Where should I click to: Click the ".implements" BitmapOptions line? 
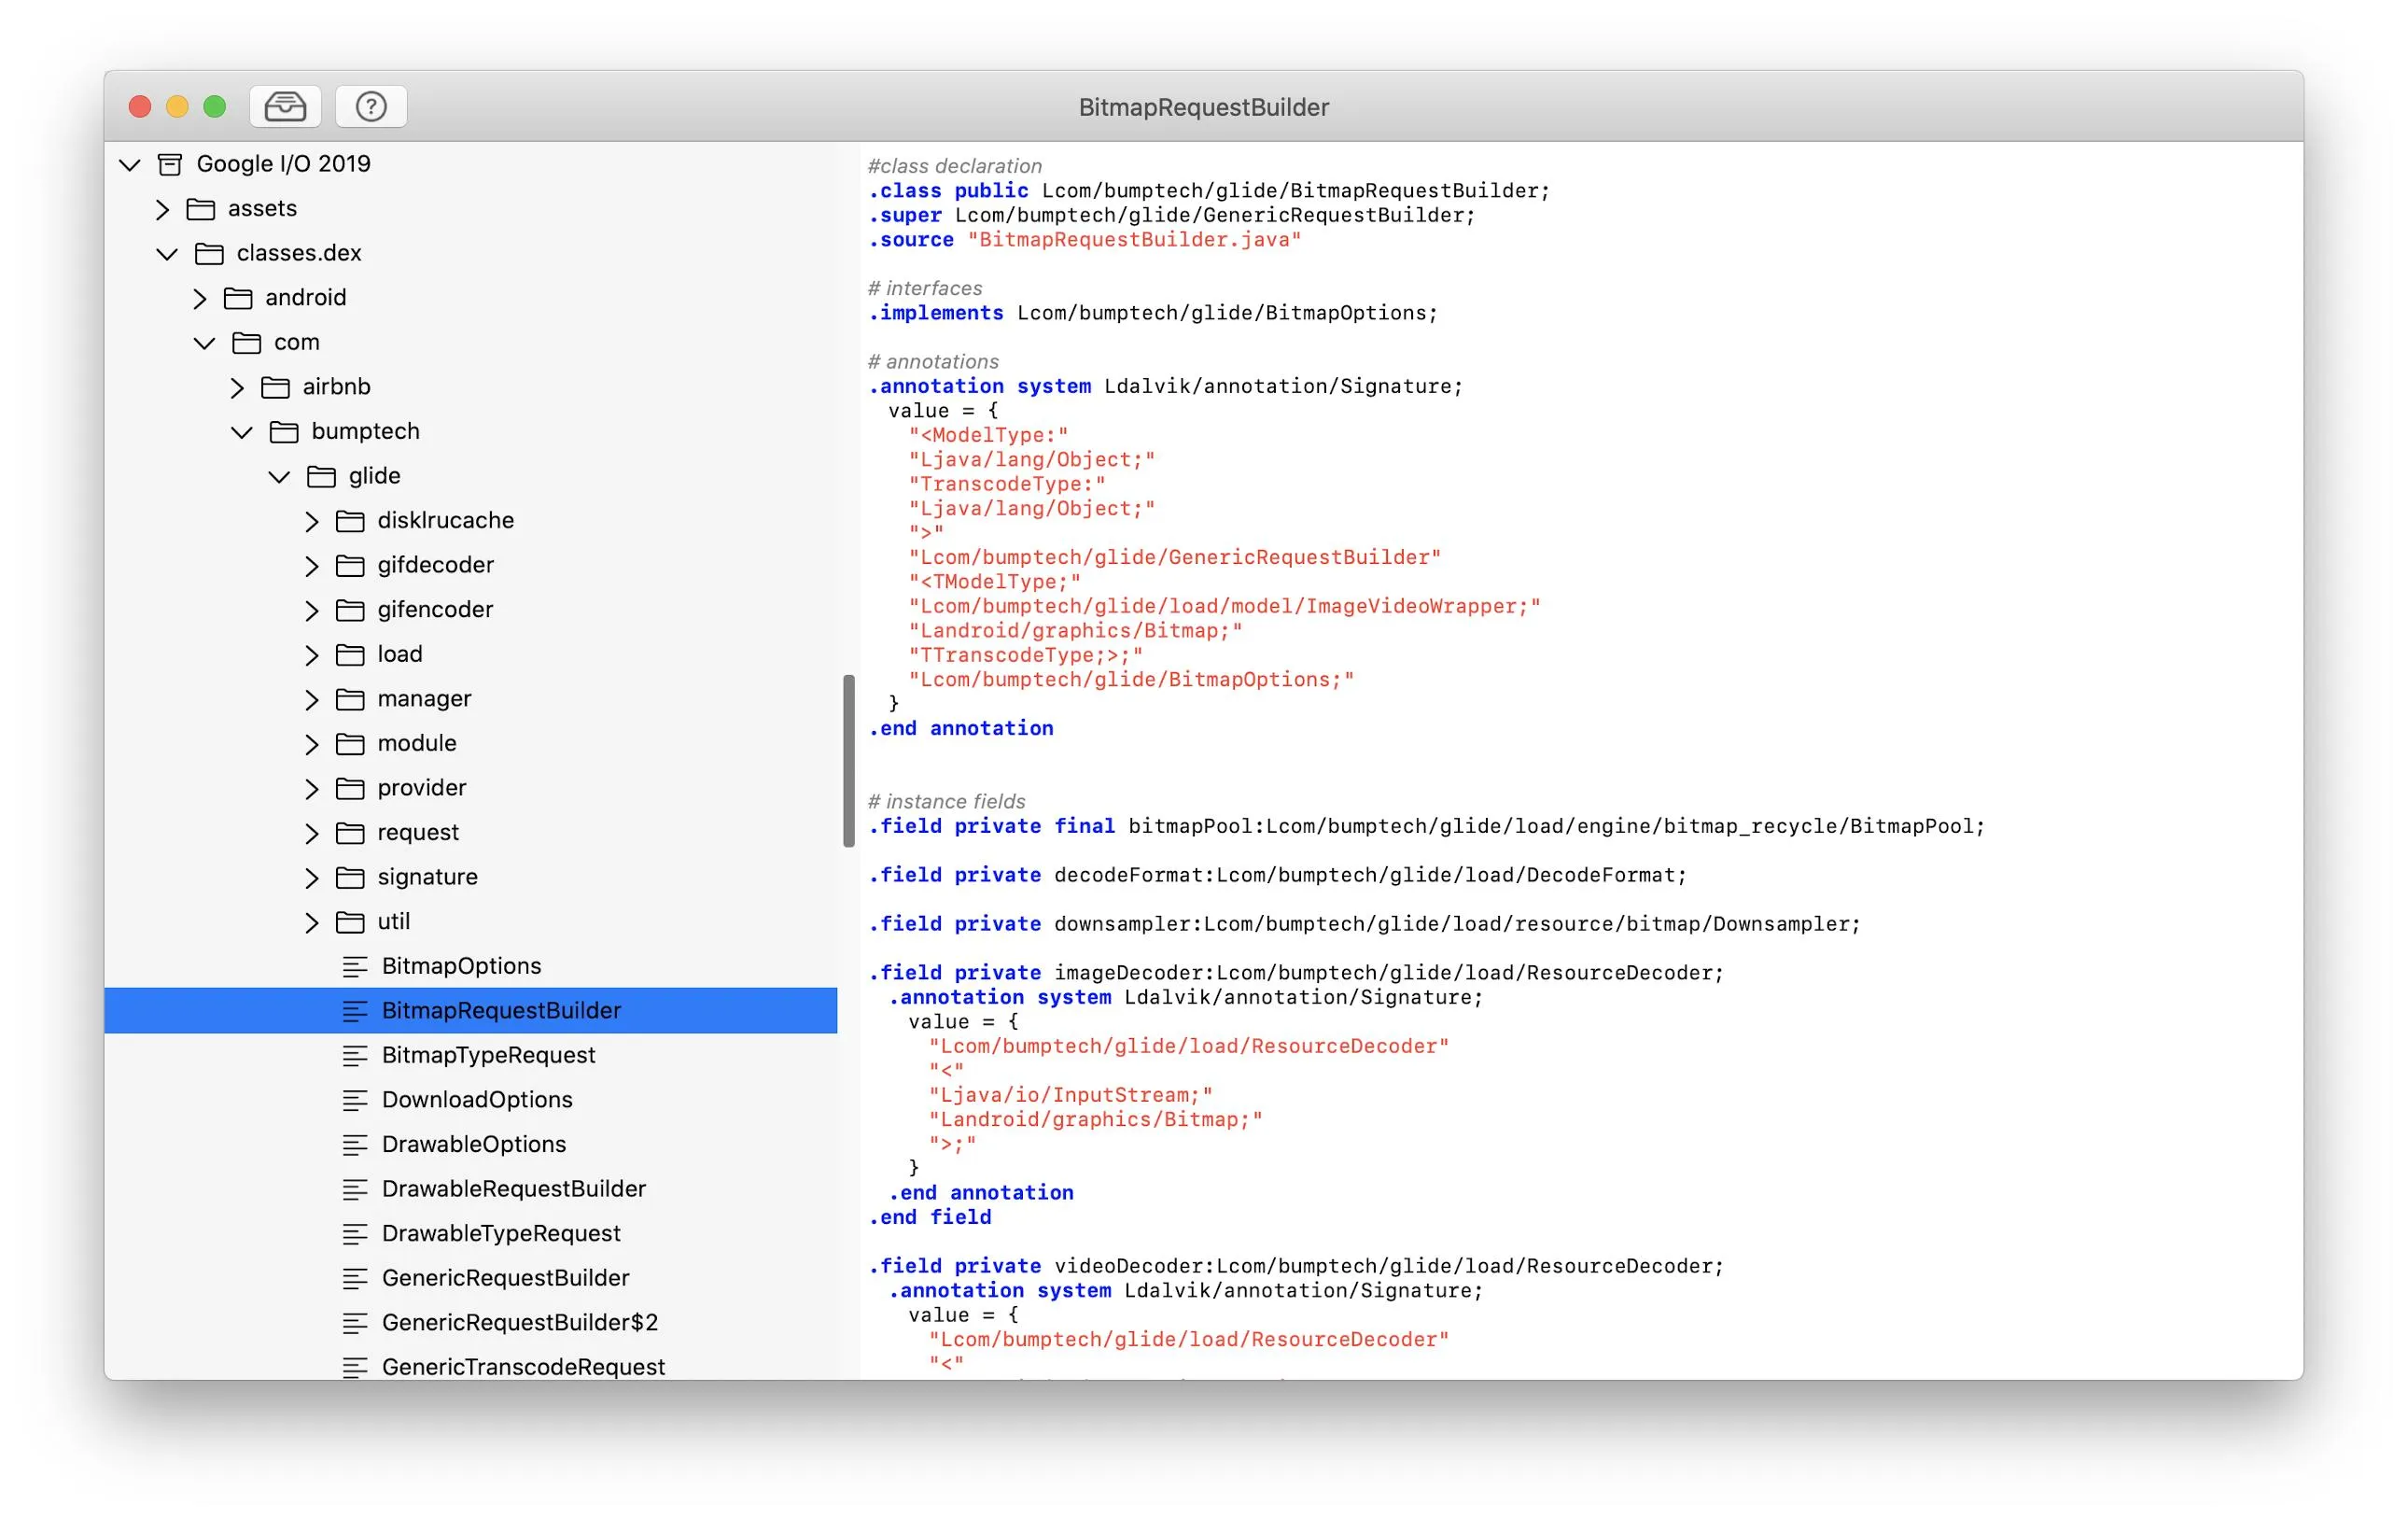pos(1152,313)
